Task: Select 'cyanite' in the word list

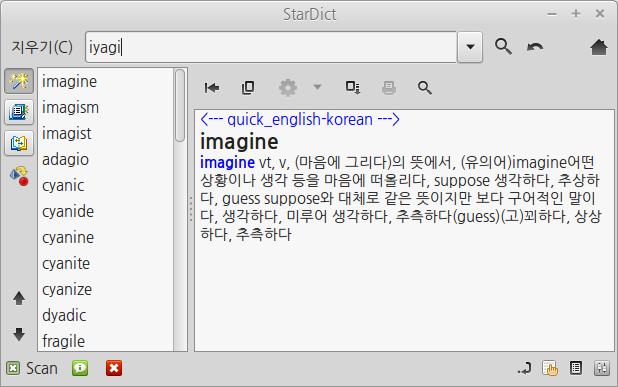Action: coord(106,264)
